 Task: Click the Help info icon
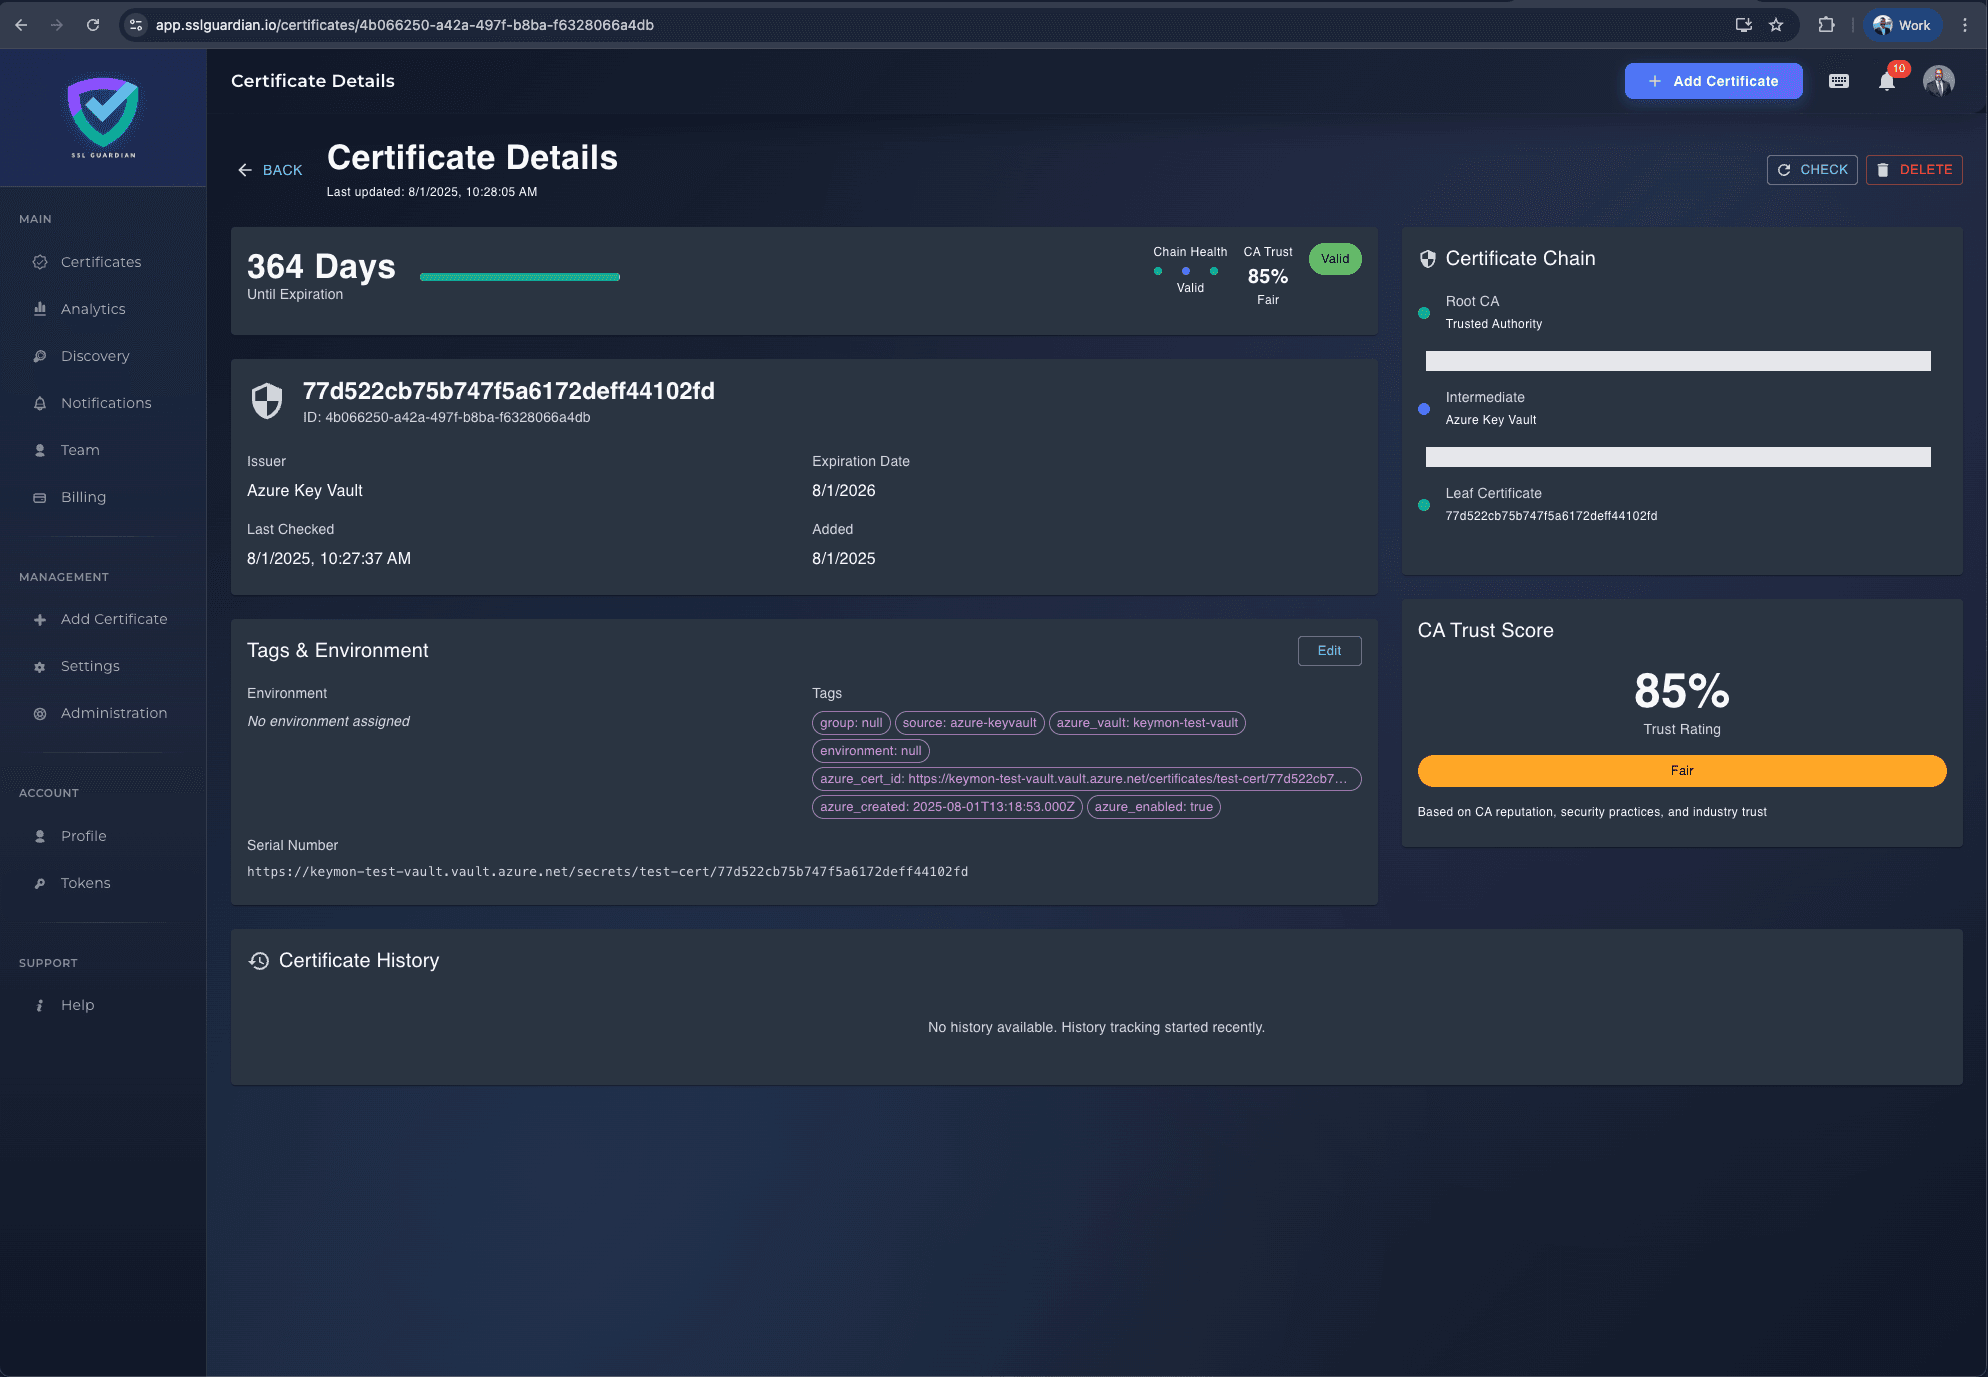click(x=40, y=1005)
